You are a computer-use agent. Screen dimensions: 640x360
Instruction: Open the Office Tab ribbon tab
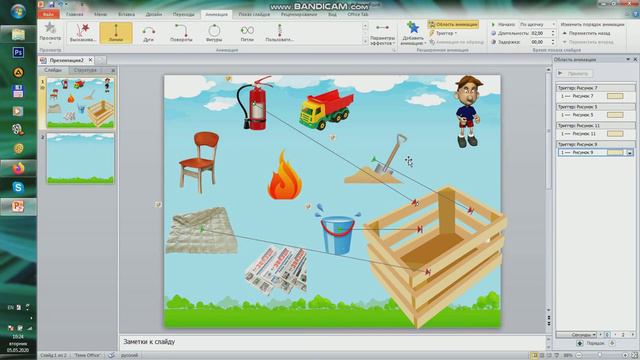[x=358, y=14]
